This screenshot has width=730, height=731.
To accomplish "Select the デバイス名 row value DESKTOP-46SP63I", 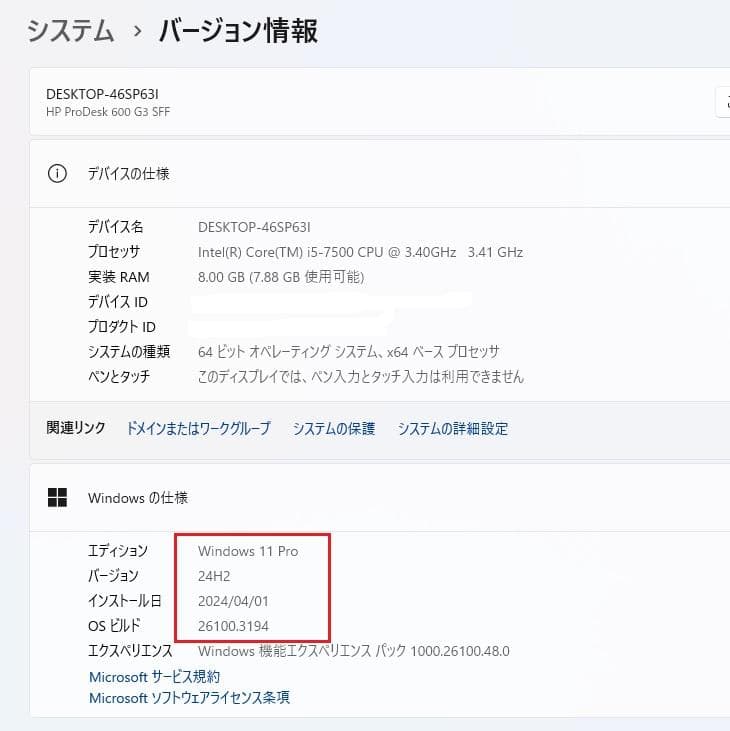I will coord(254,227).
